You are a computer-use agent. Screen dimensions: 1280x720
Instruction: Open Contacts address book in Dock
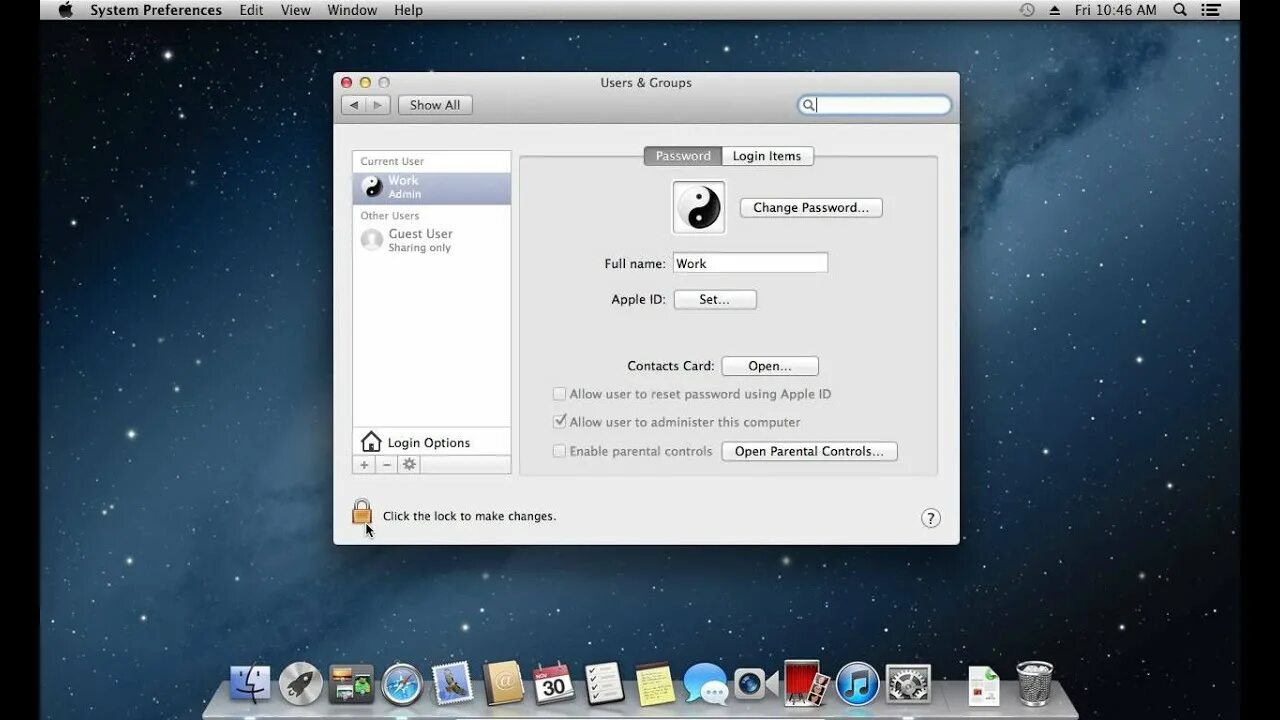[503, 684]
